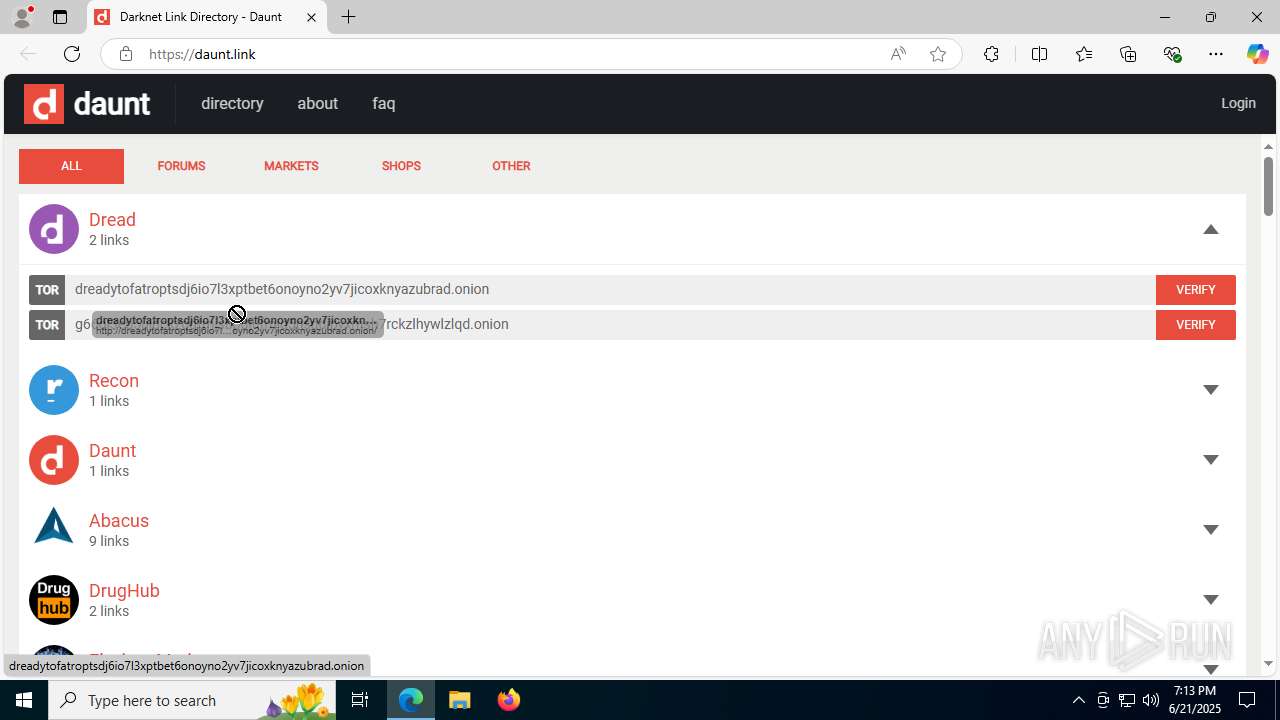Viewport: 1280px width, 720px height.
Task: Open Task View on taskbar
Action: [x=361, y=700]
